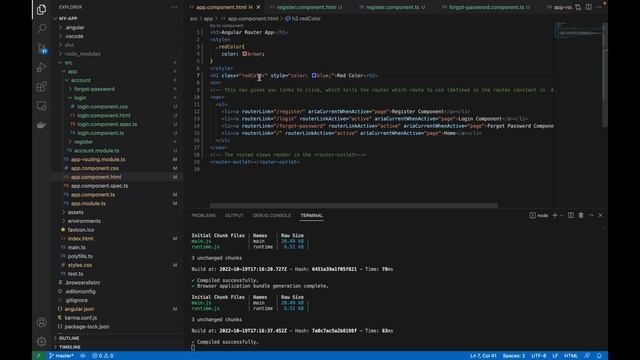Switch to register.component.ts tab
640x360 pixels.
point(392,7)
